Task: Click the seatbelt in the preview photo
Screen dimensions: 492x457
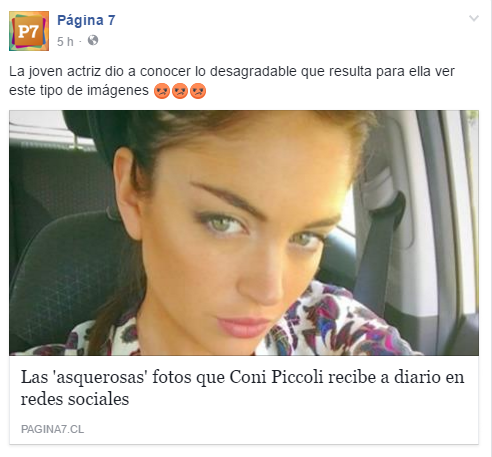Action: coord(377,253)
